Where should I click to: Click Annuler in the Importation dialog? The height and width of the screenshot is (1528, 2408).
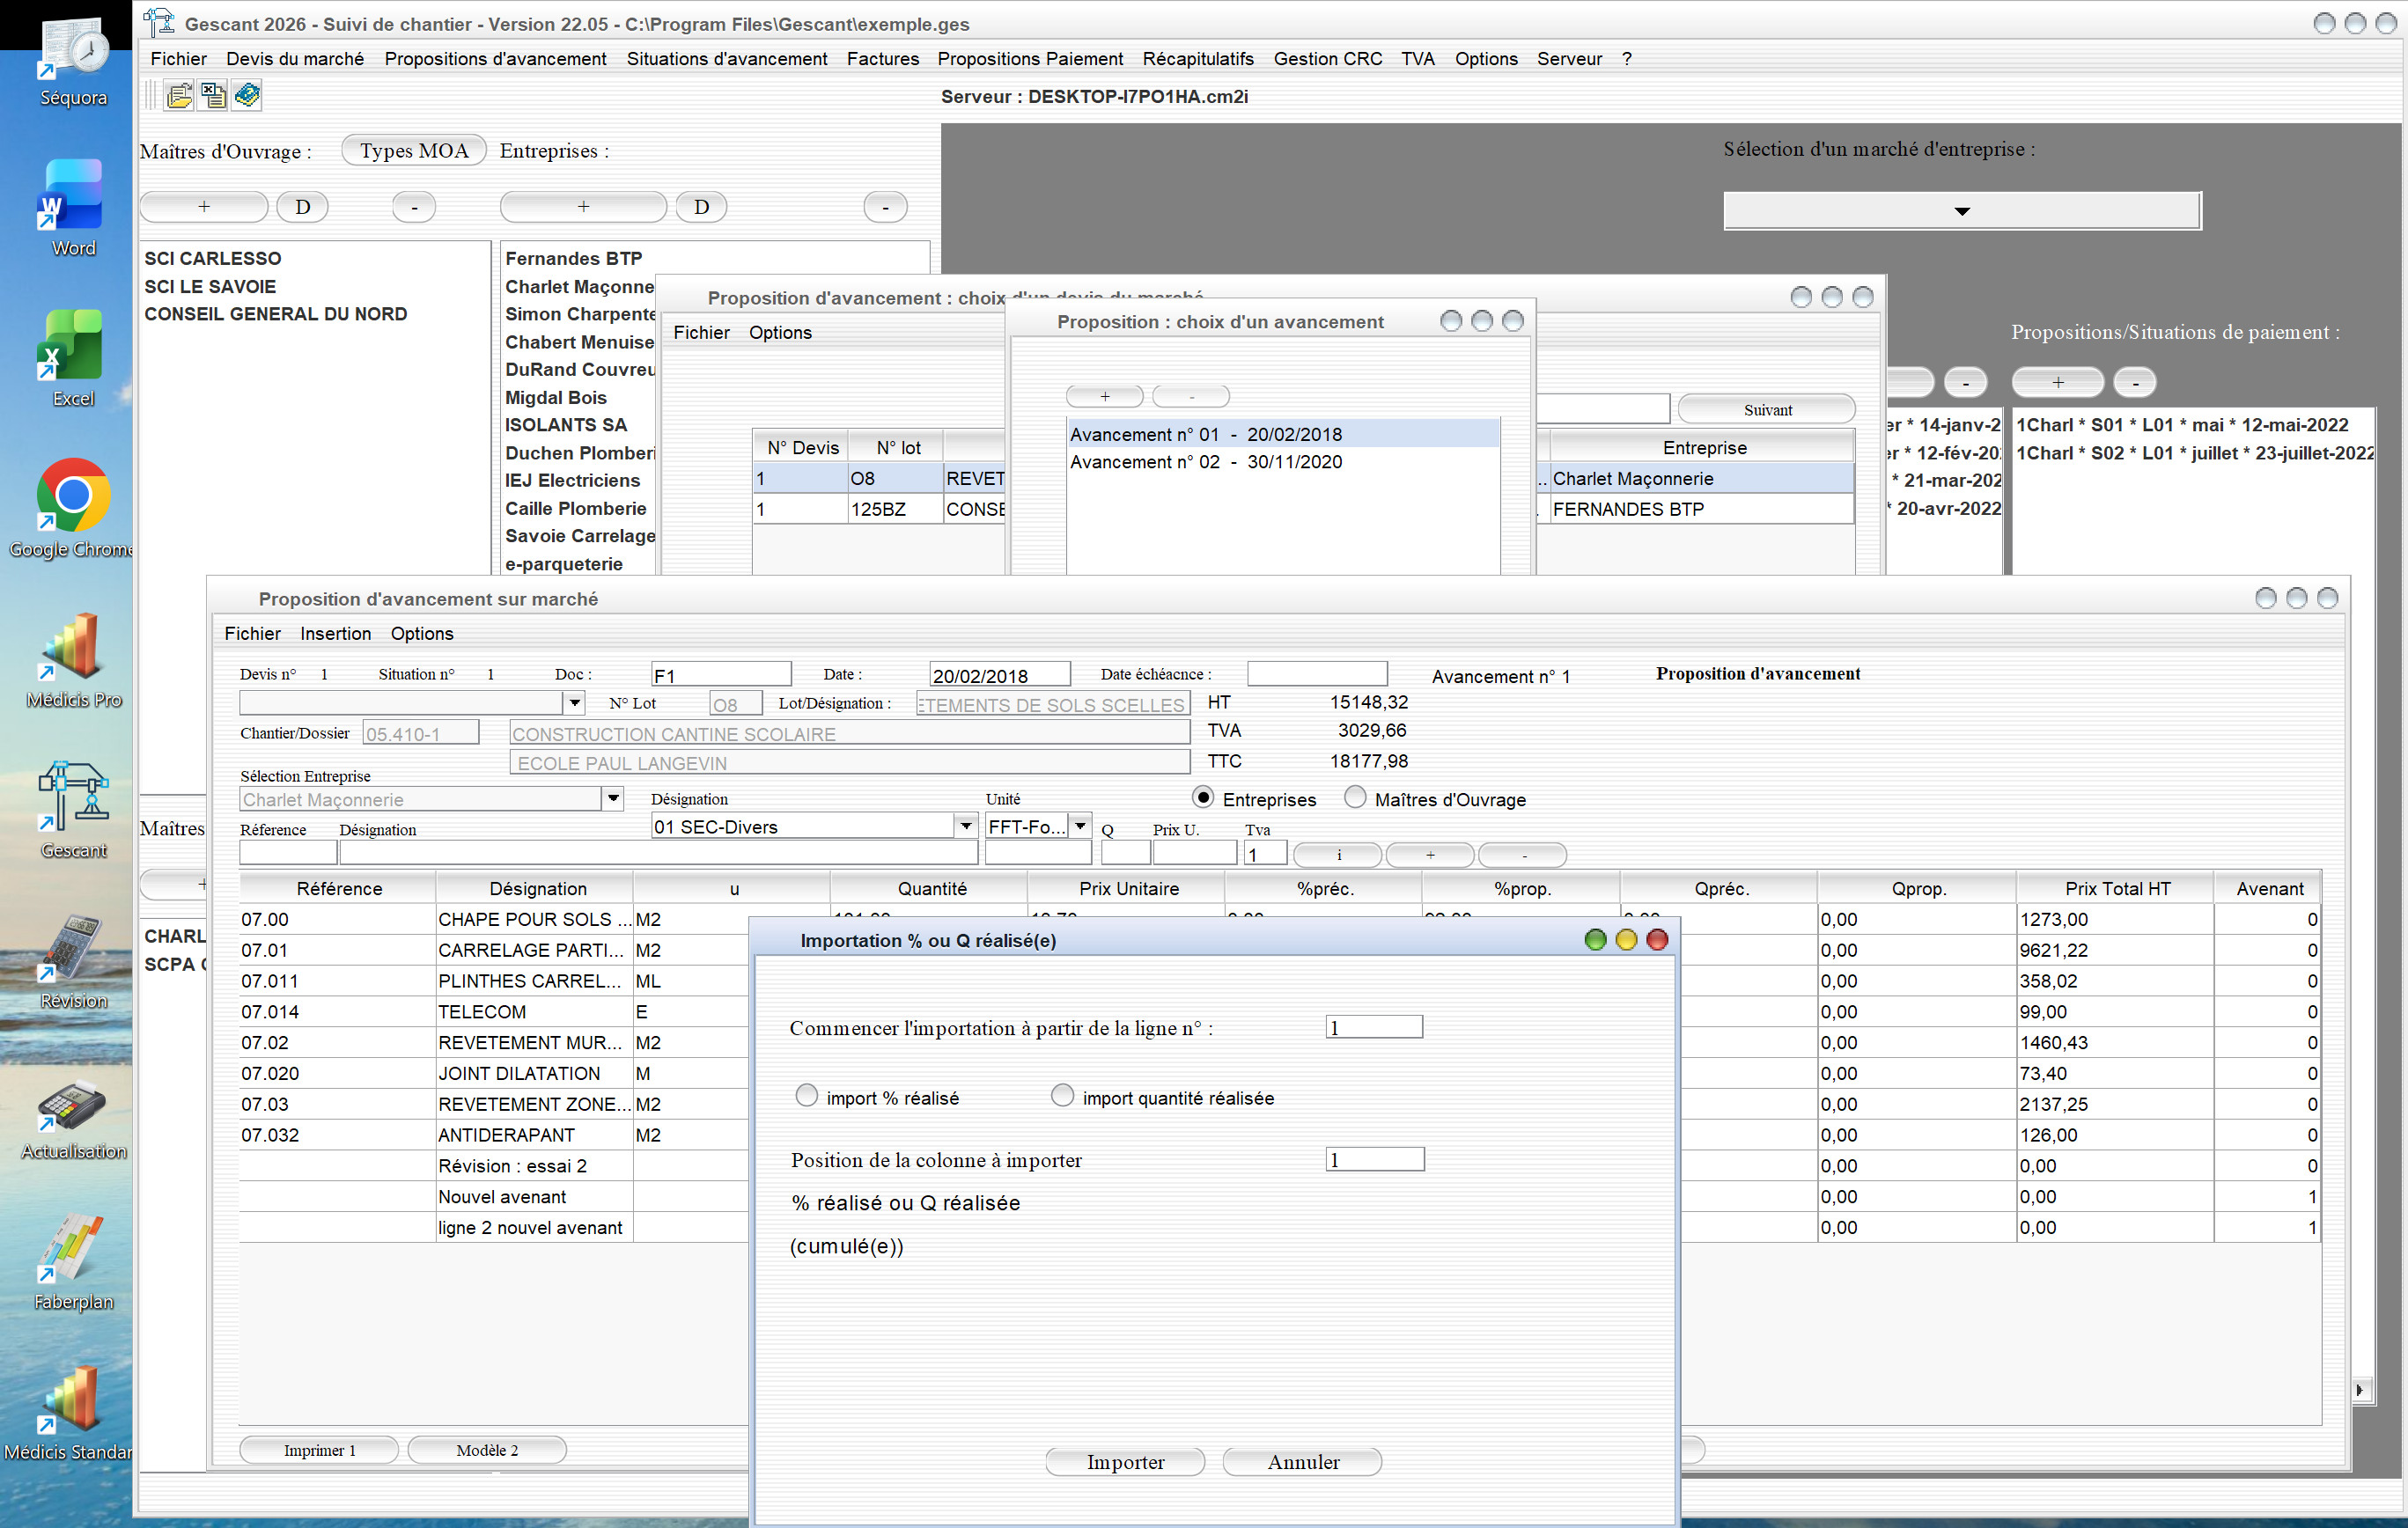[1303, 1462]
